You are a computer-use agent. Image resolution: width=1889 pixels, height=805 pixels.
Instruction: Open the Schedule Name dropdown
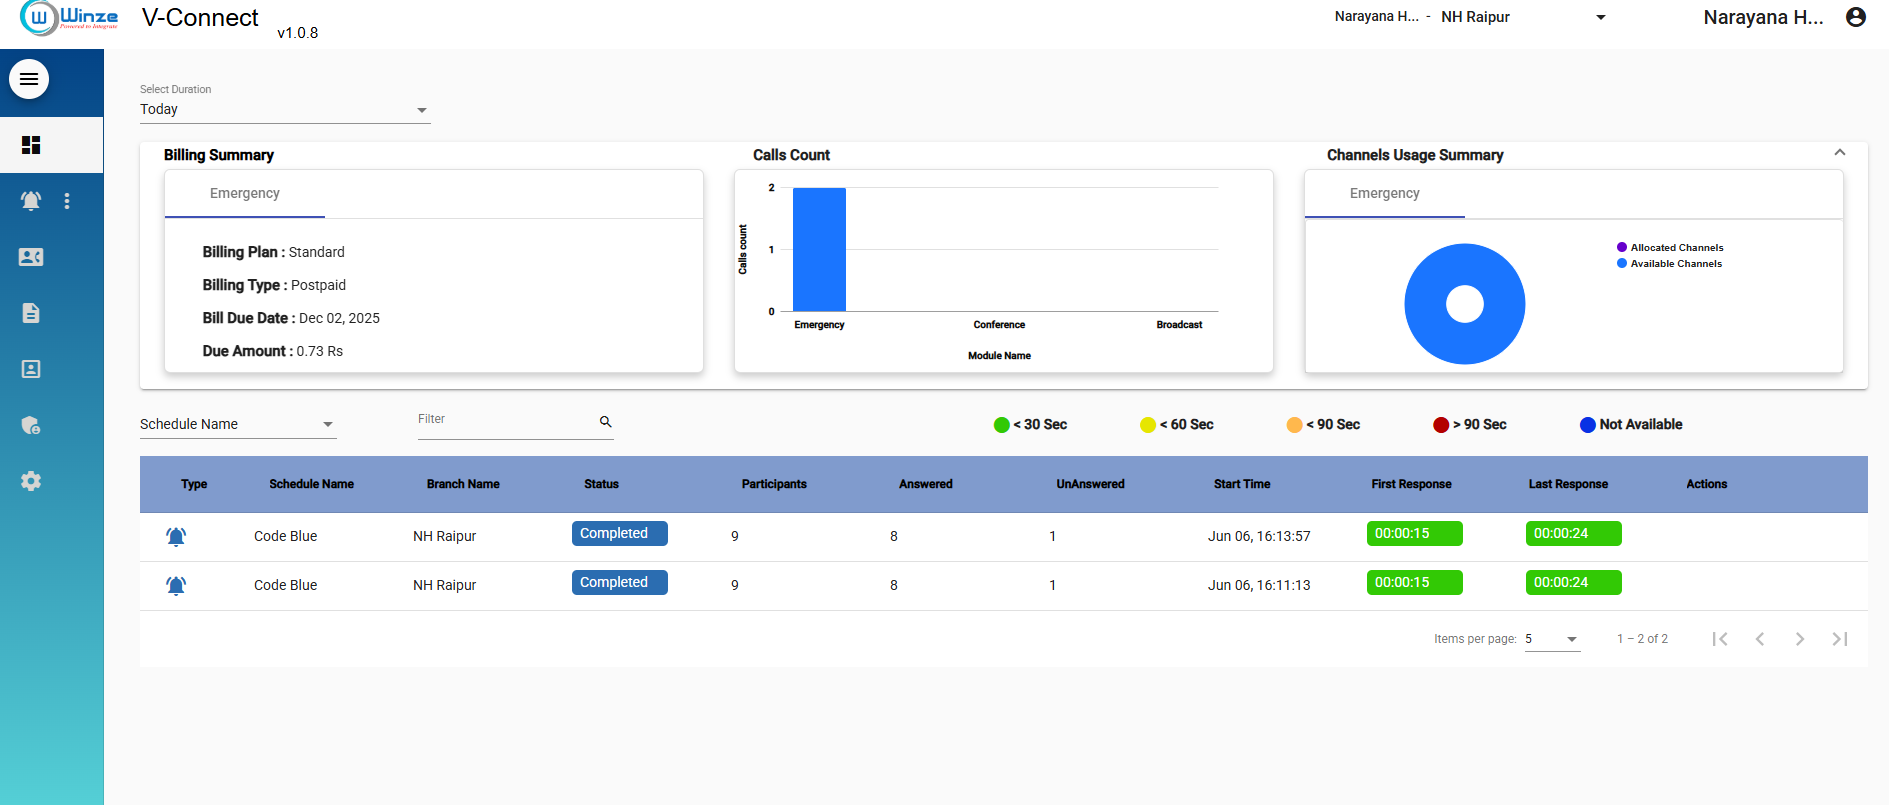pos(237,425)
